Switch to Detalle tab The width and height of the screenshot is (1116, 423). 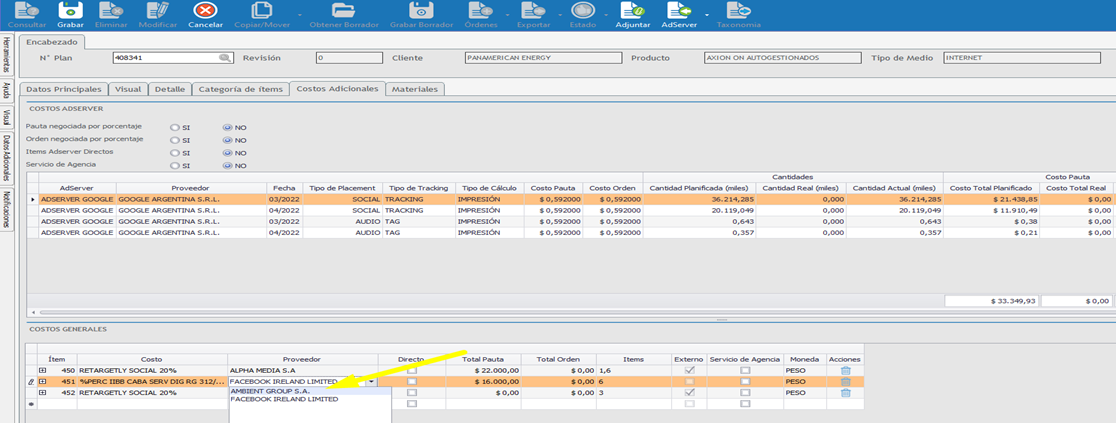169,89
